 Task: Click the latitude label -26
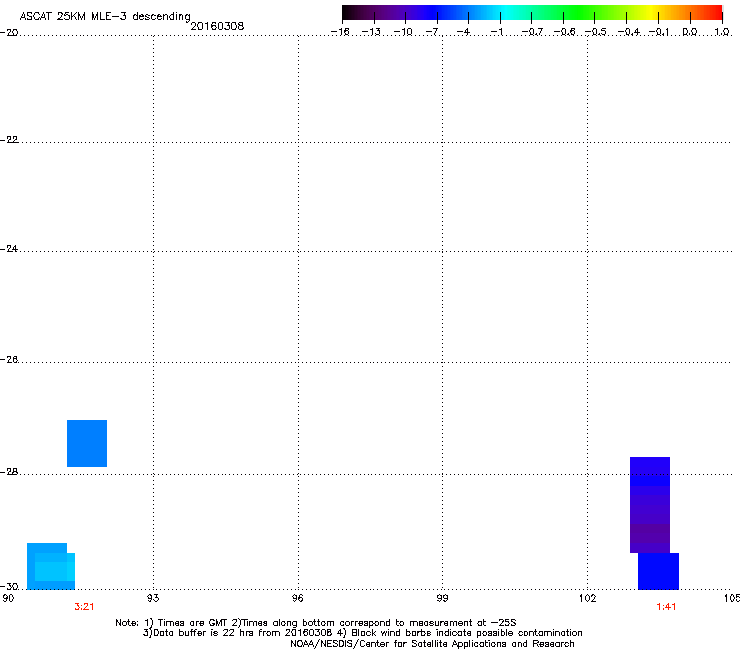coord(9,360)
